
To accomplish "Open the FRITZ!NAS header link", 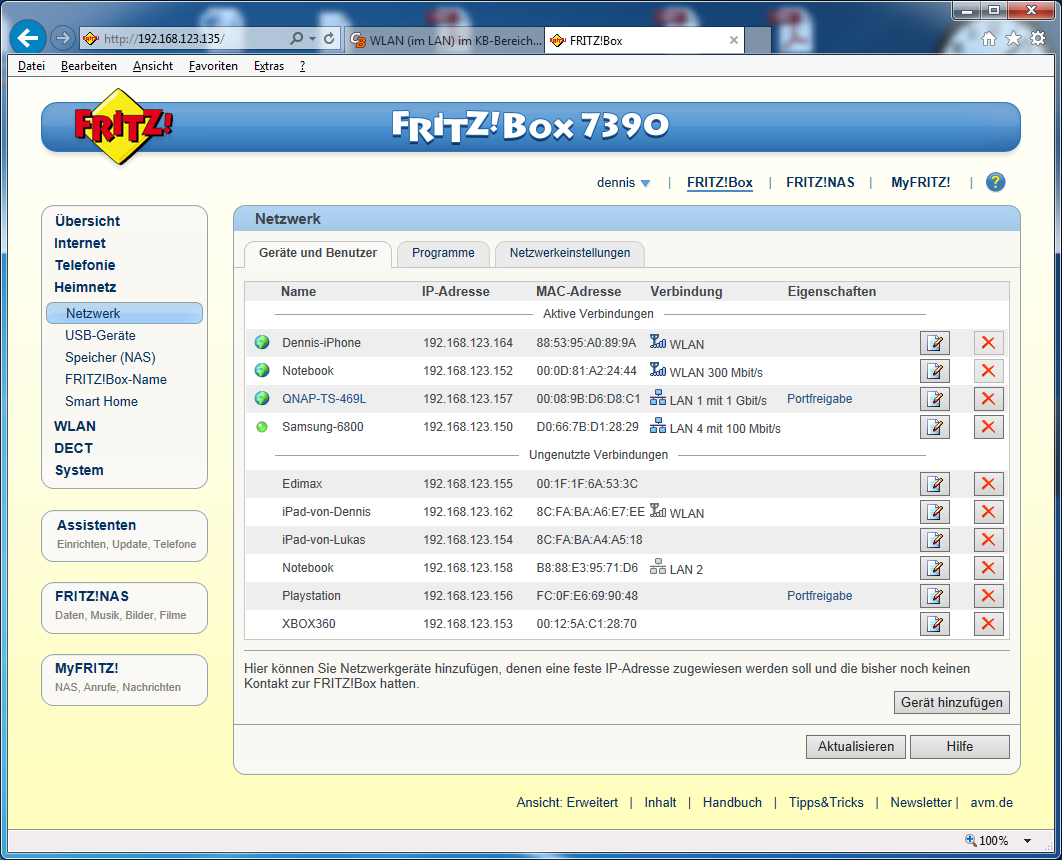I will coord(820,183).
